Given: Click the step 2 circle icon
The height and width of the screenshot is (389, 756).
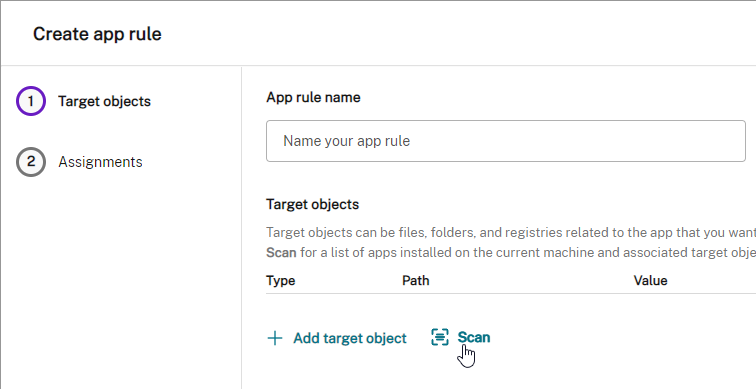Looking at the screenshot, I should [31, 161].
